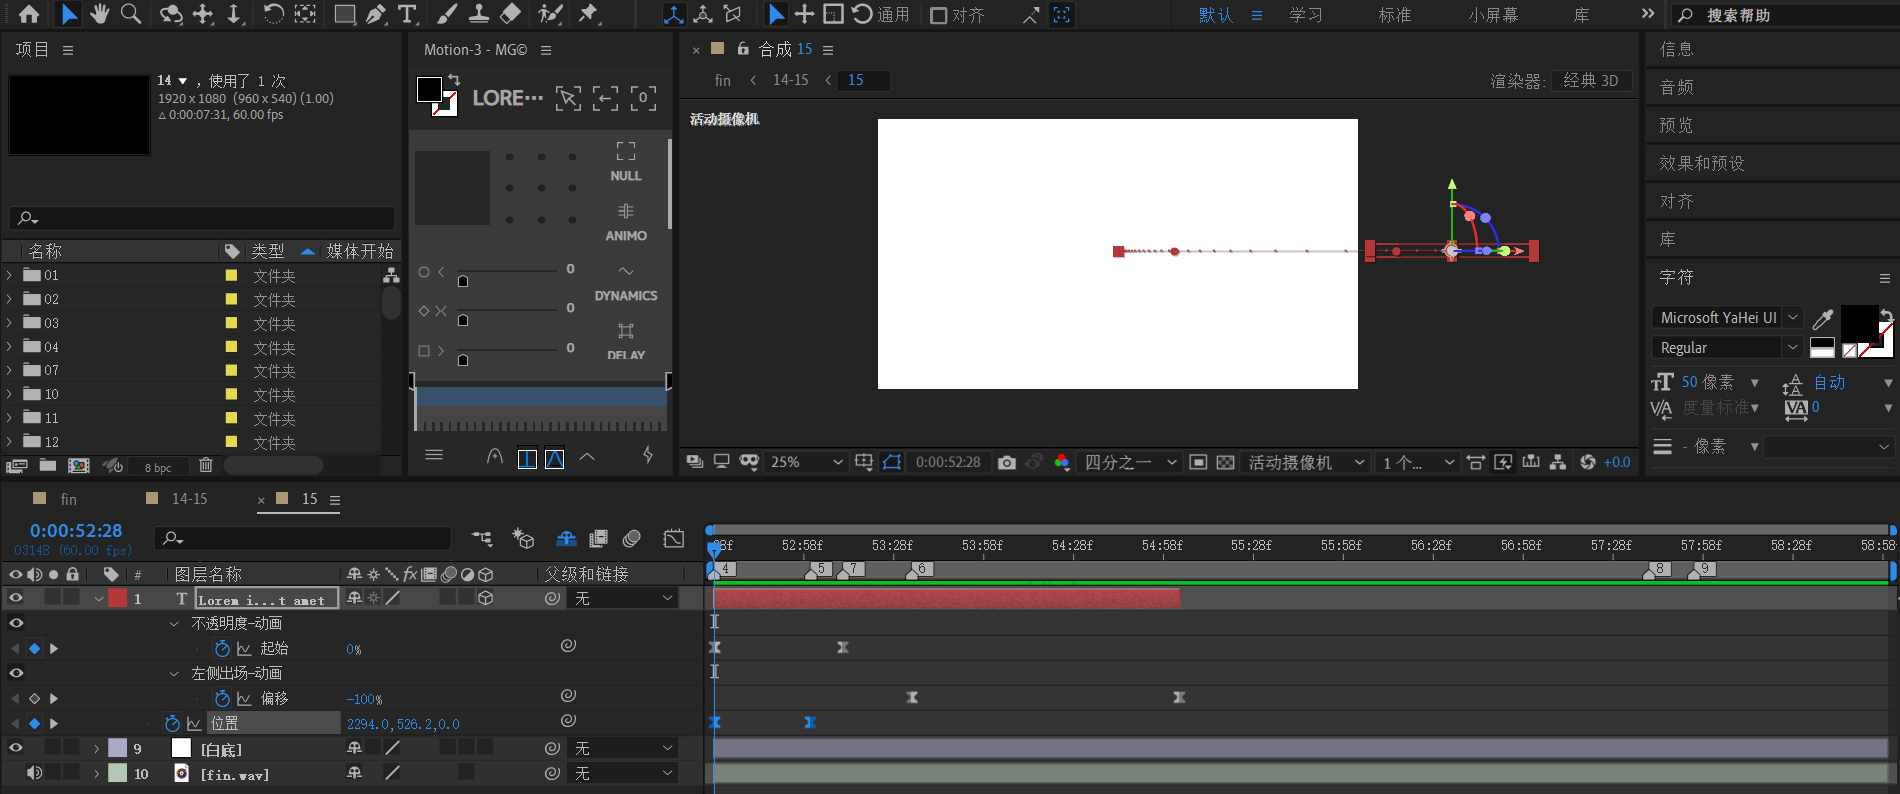This screenshot has height=794, width=1900.
Task: Delete selected project item trash icon
Action: (206, 465)
